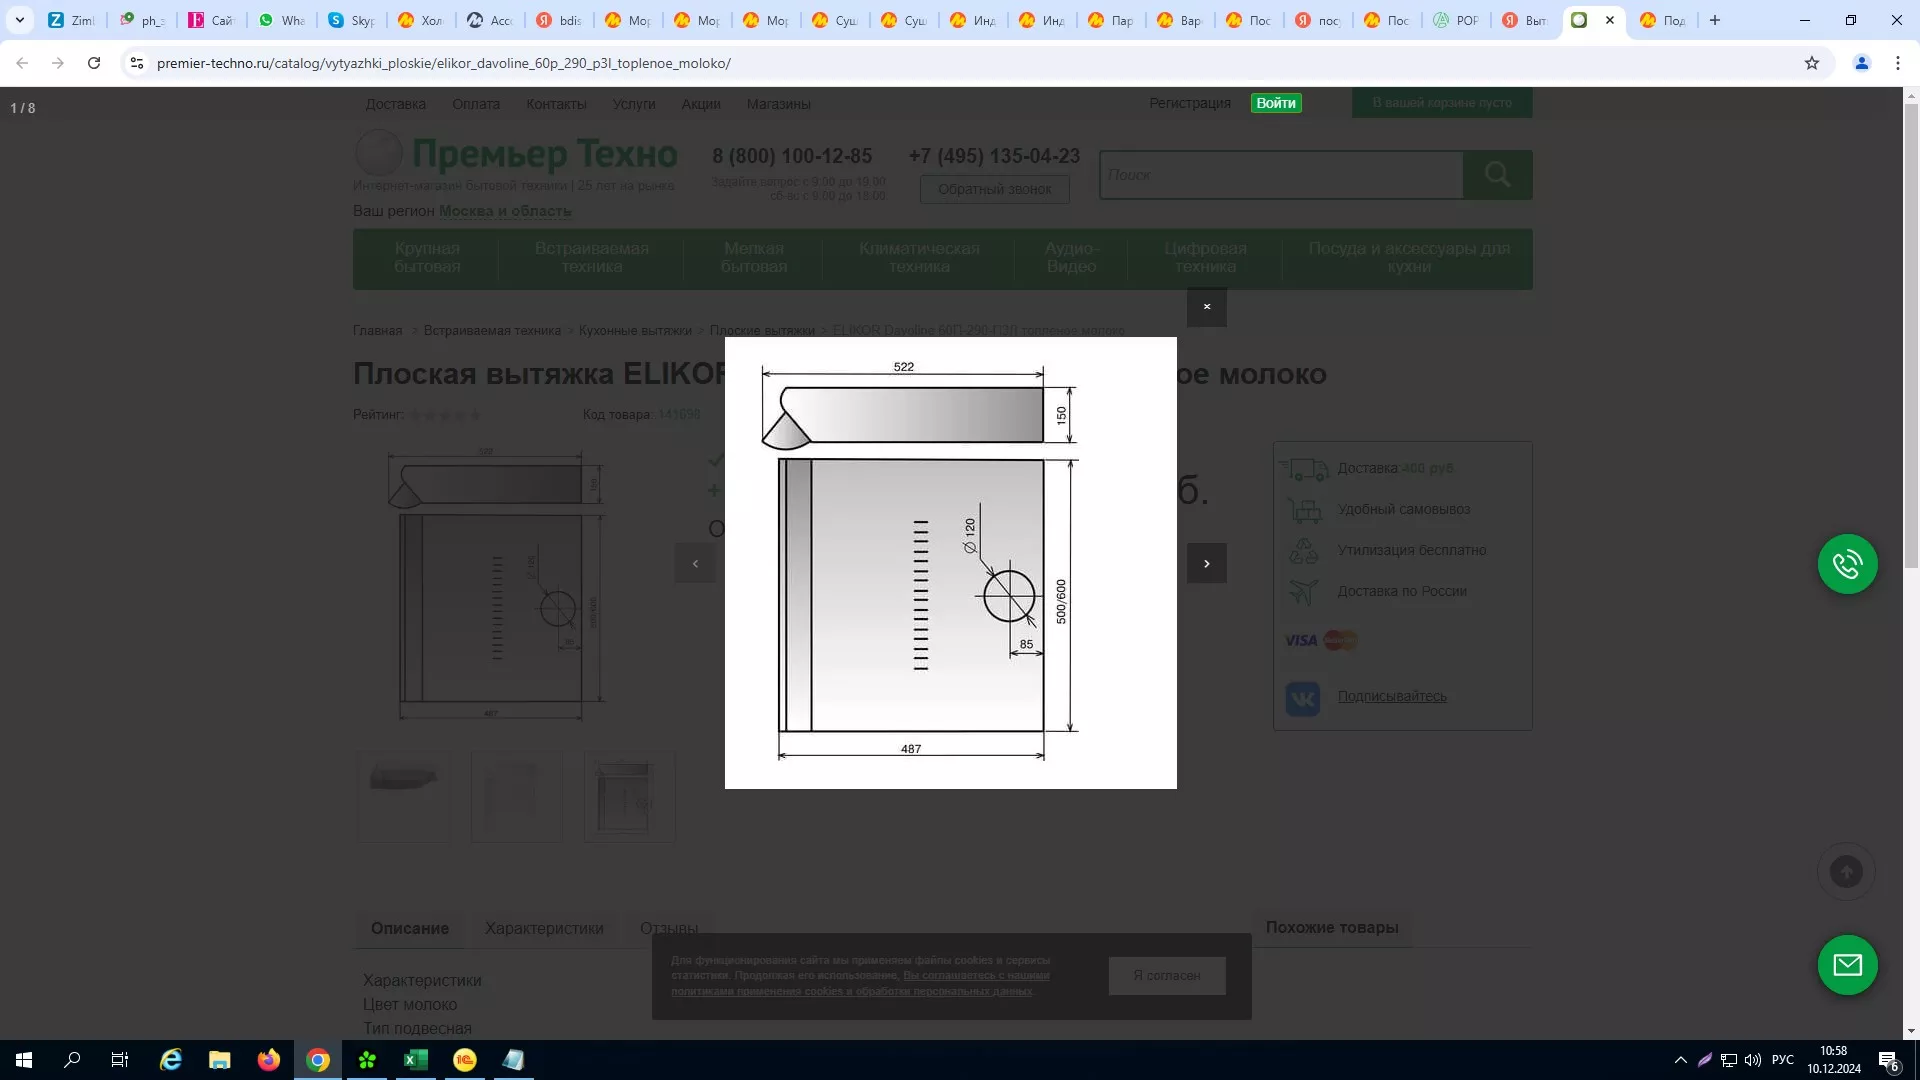Open File Explorer from taskbar
Viewport: 1920px width, 1080px height.
[220, 1060]
